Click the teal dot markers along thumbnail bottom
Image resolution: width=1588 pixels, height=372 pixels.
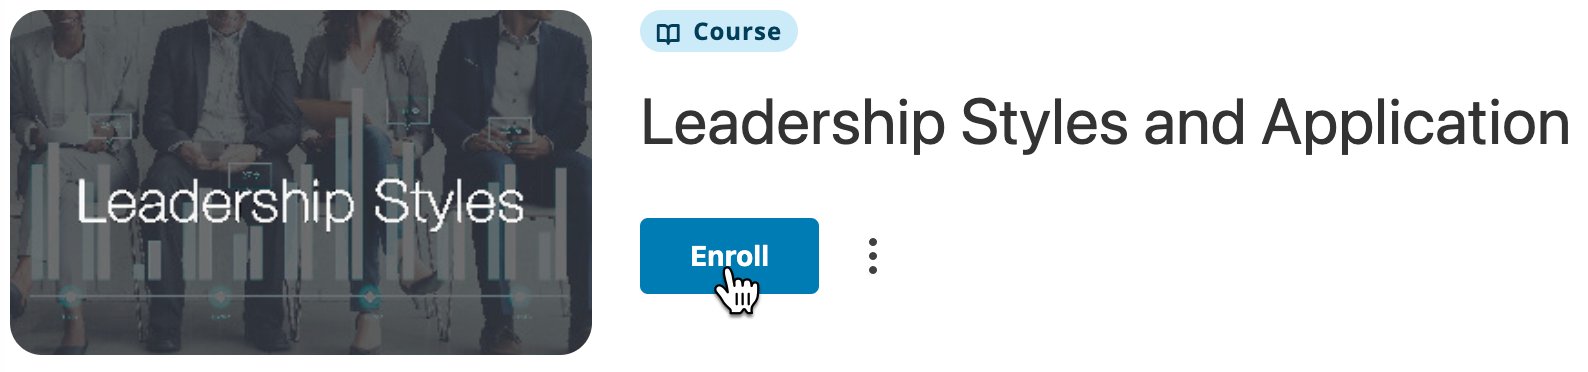point(295,297)
